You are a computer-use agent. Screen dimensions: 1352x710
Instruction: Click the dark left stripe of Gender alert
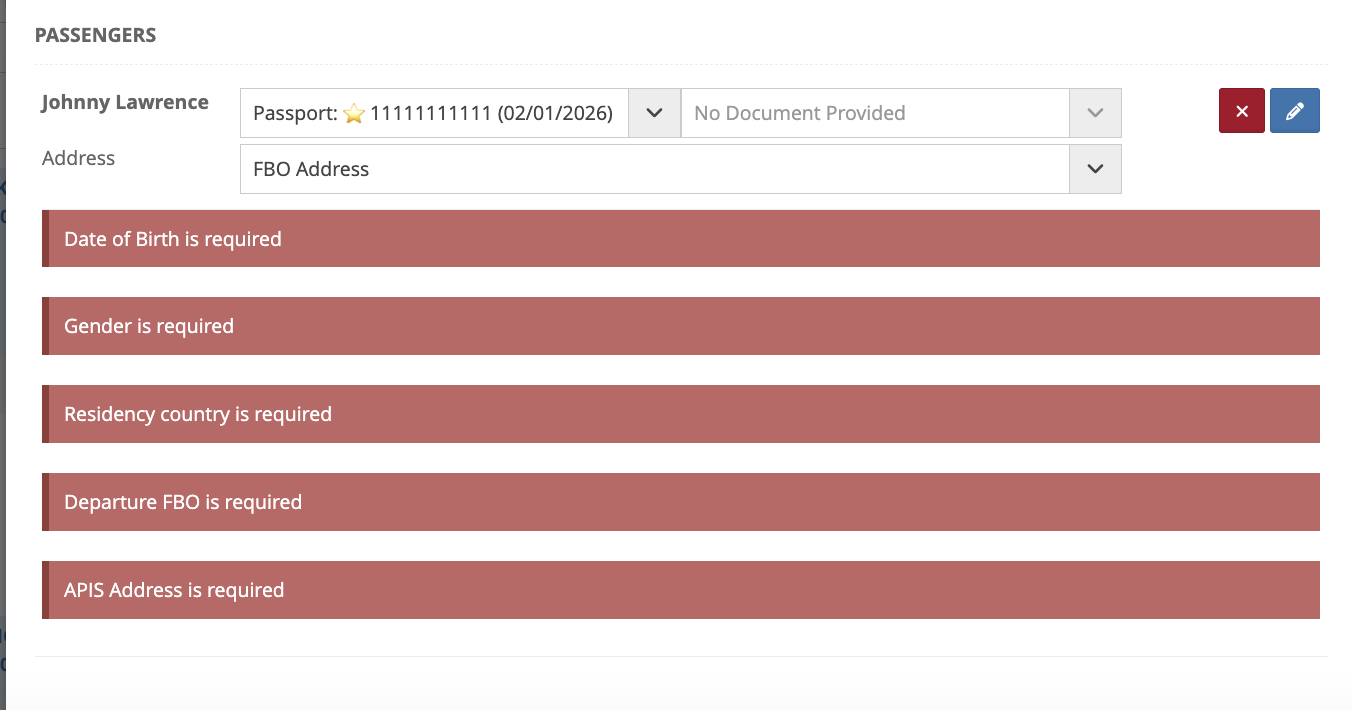point(45,326)
